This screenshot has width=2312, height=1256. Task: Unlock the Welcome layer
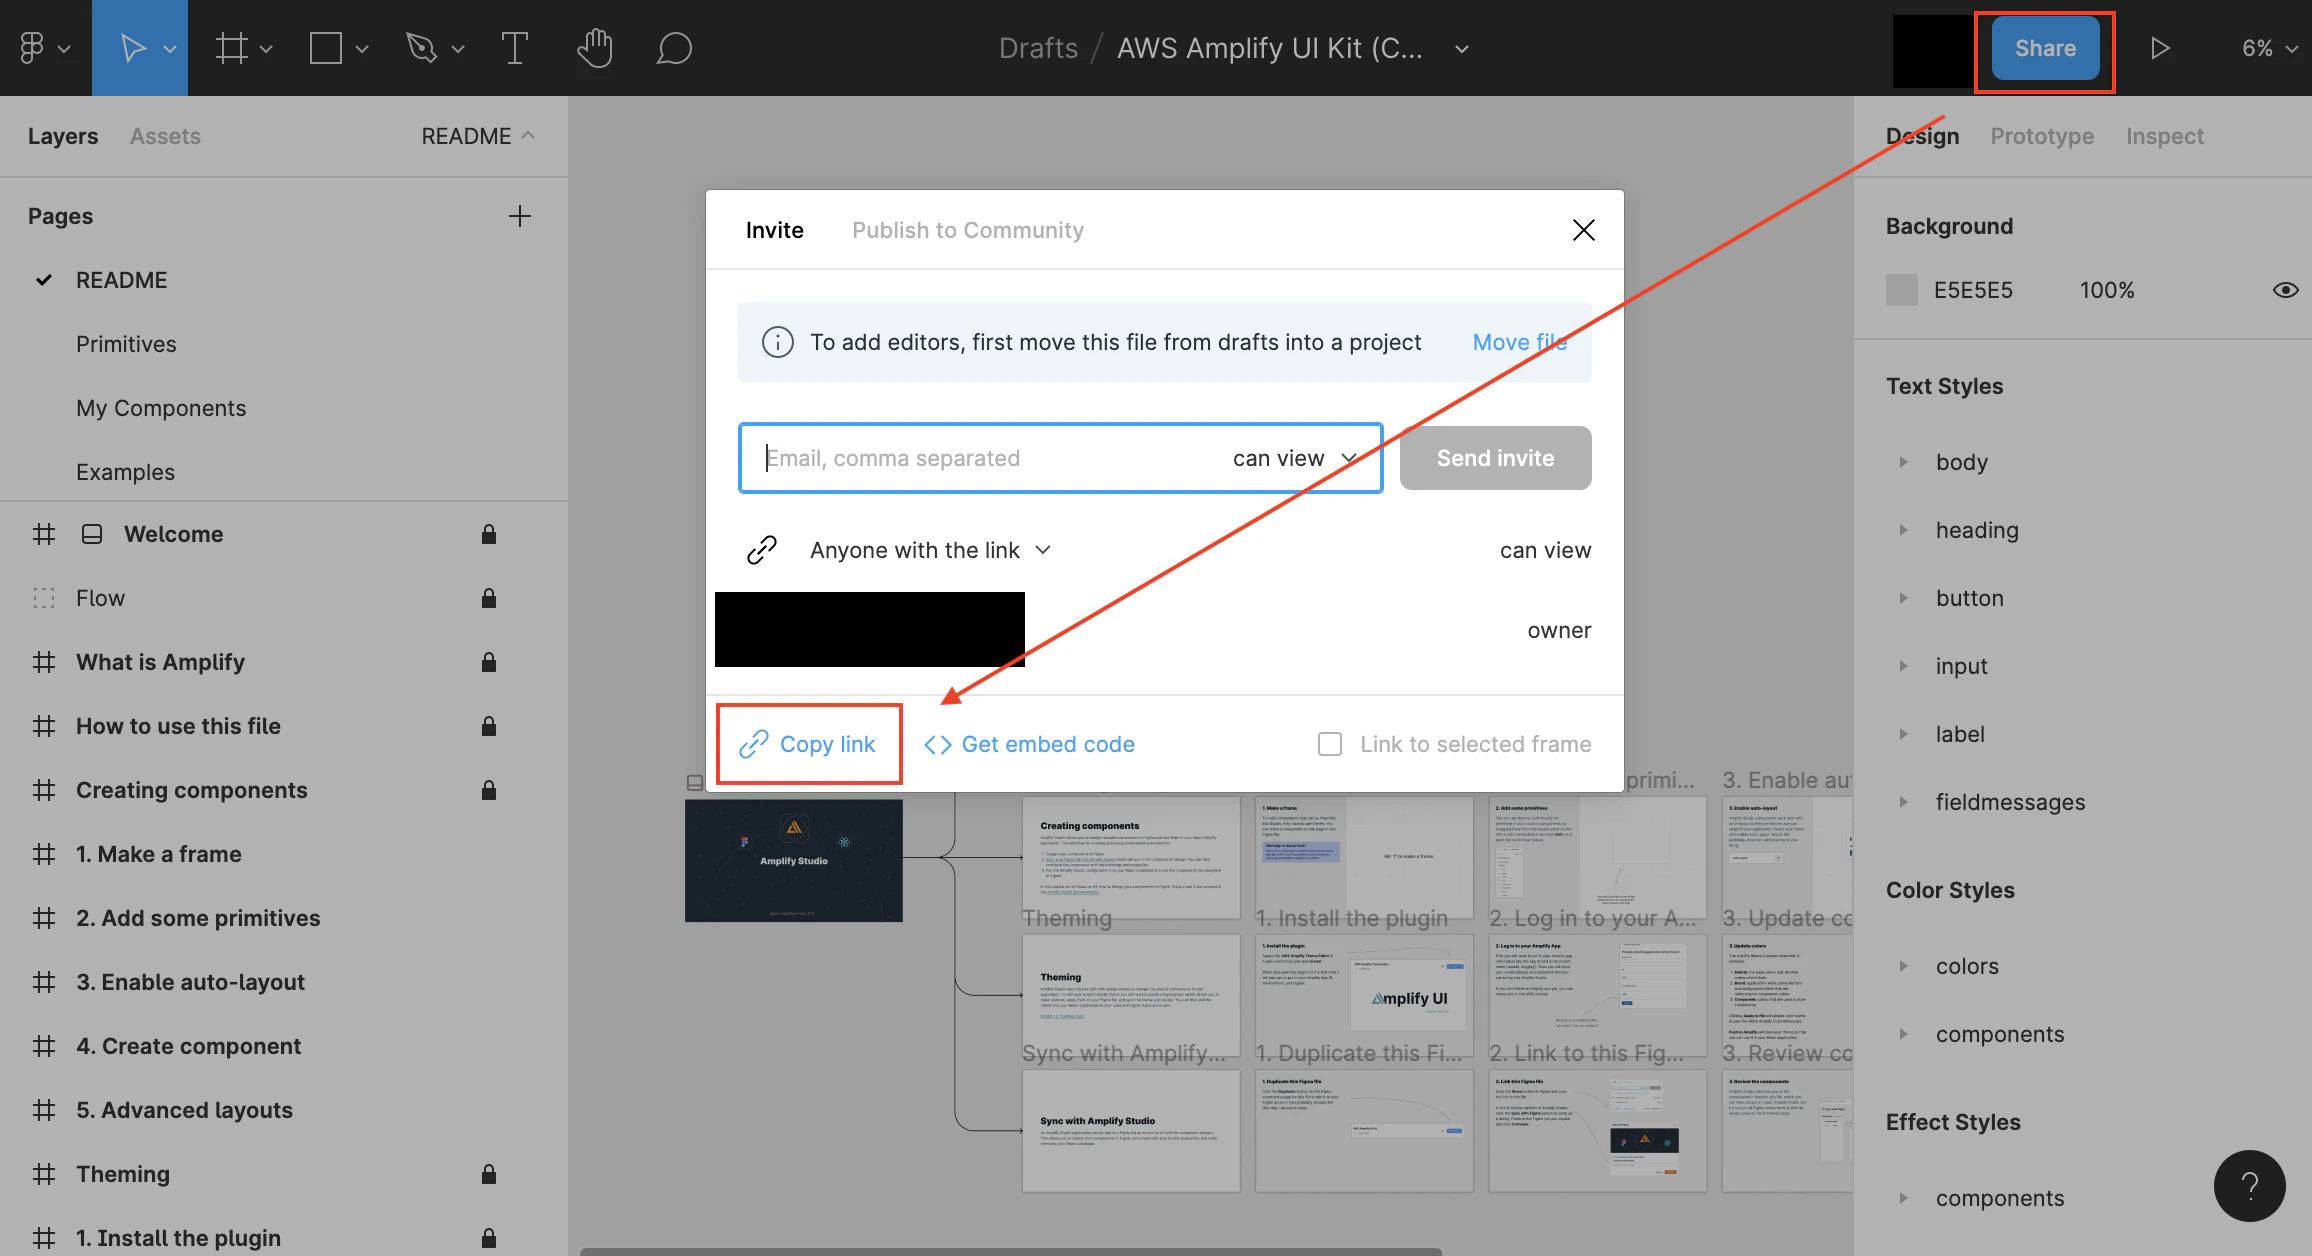pyautogui.click(x=488, y=534)
